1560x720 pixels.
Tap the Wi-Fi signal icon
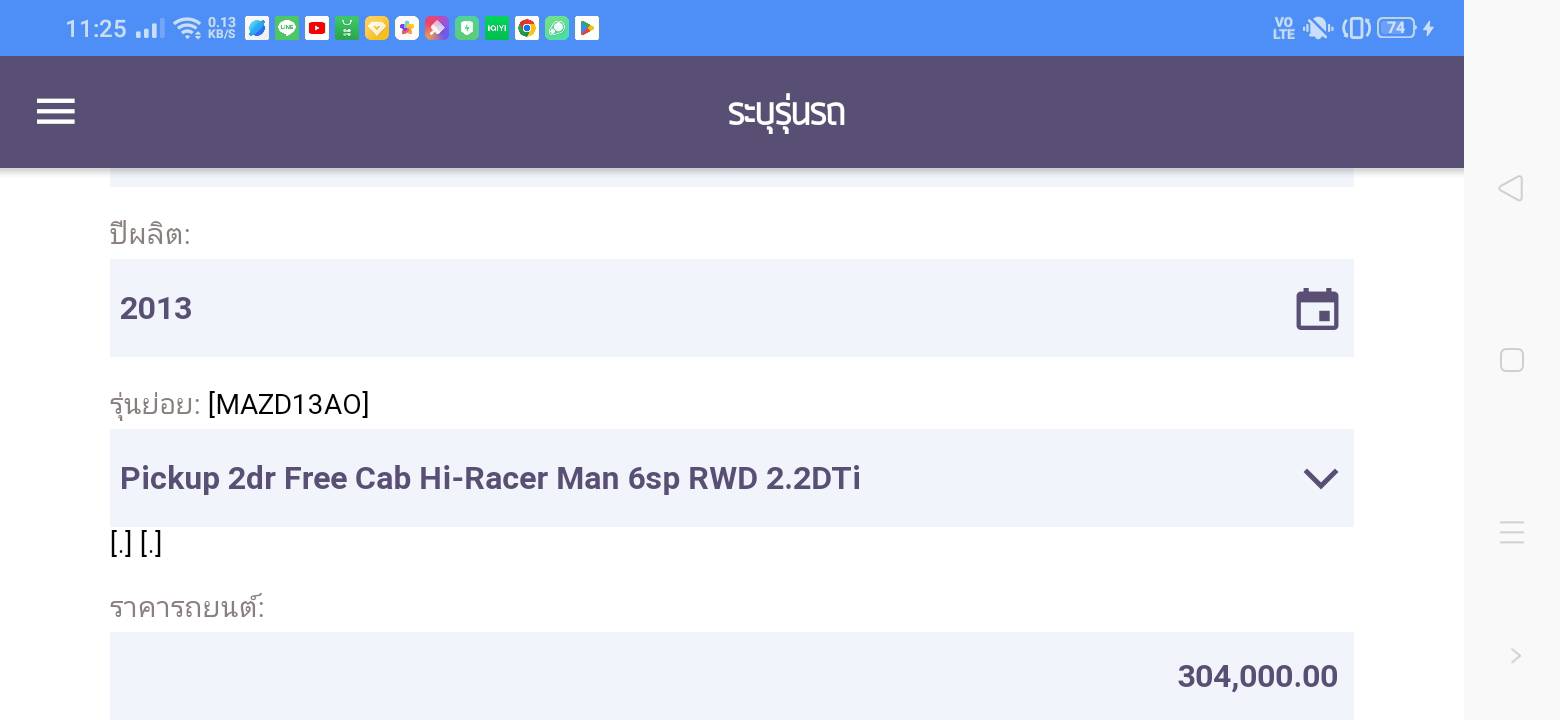click(x=187, y=28)
